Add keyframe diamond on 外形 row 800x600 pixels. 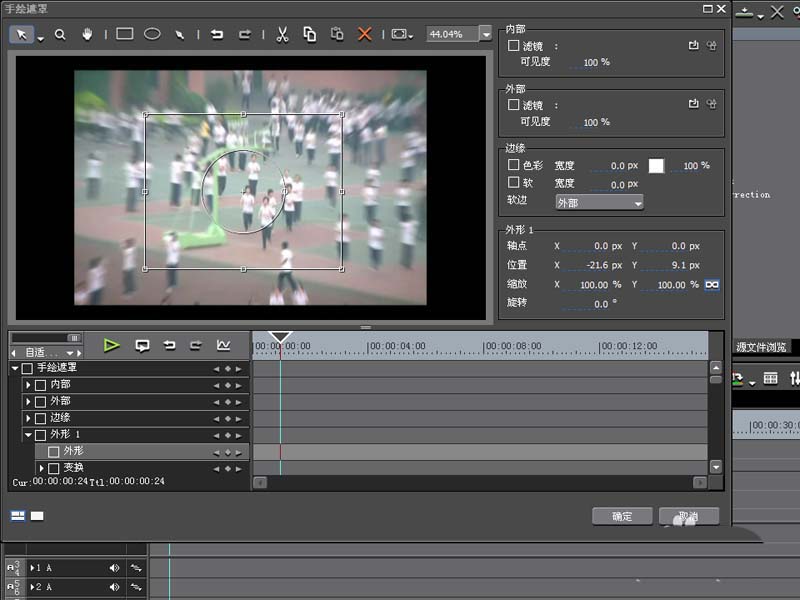point(228,453)
